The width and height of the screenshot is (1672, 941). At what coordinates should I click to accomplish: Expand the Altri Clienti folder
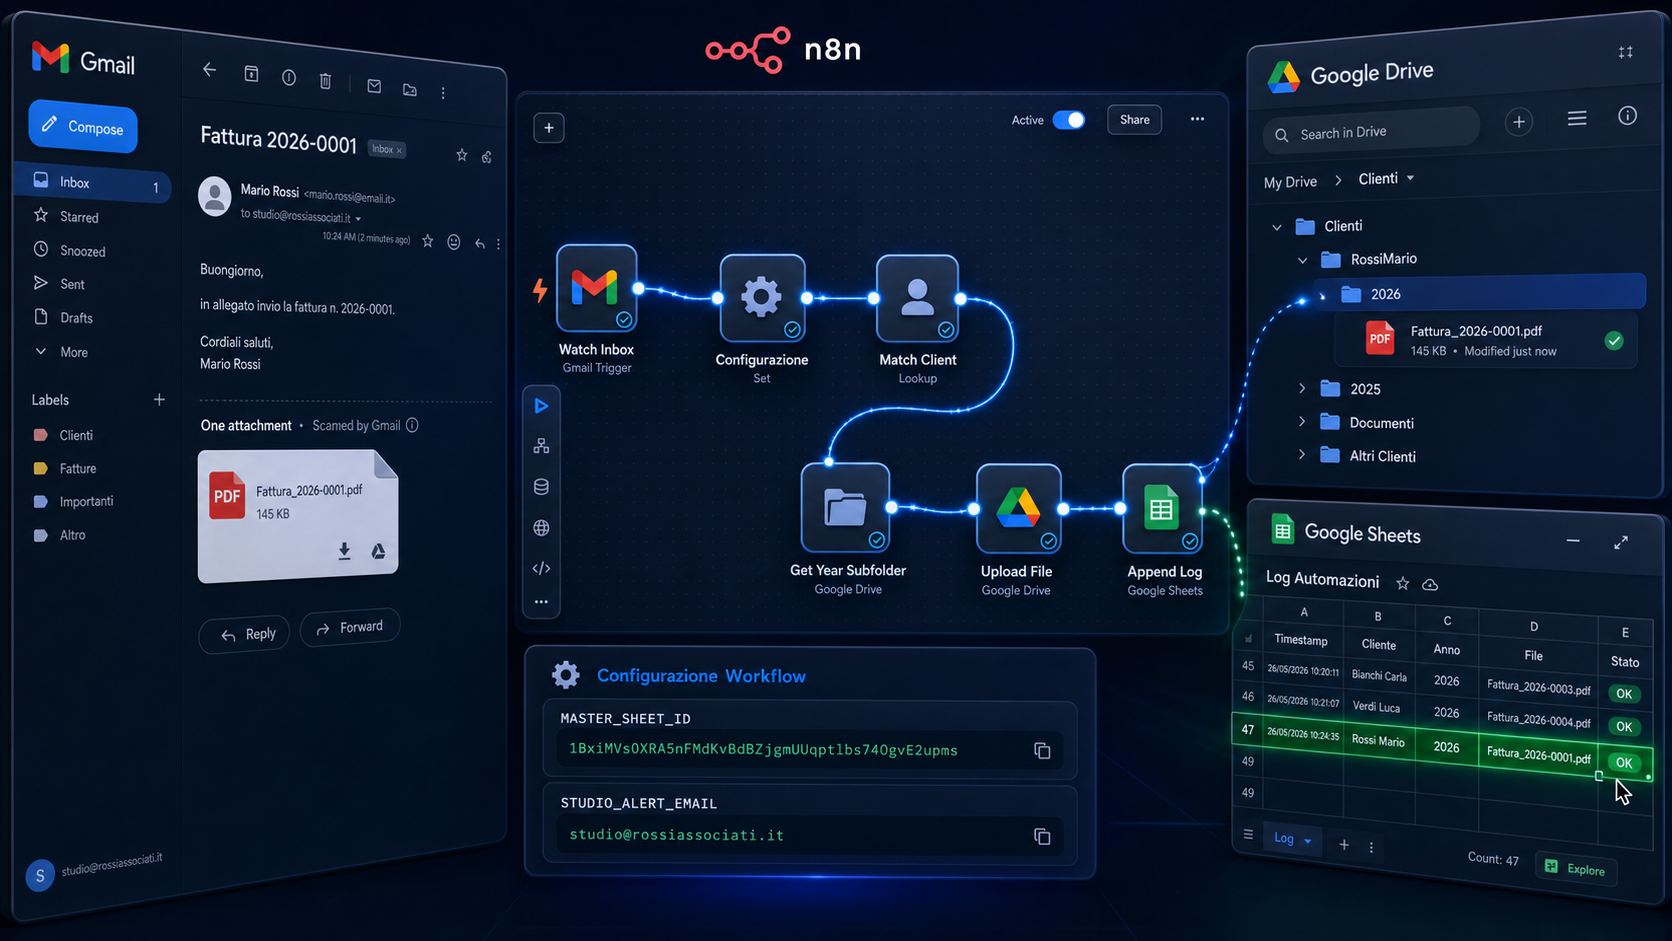(x=1302, y=455)
